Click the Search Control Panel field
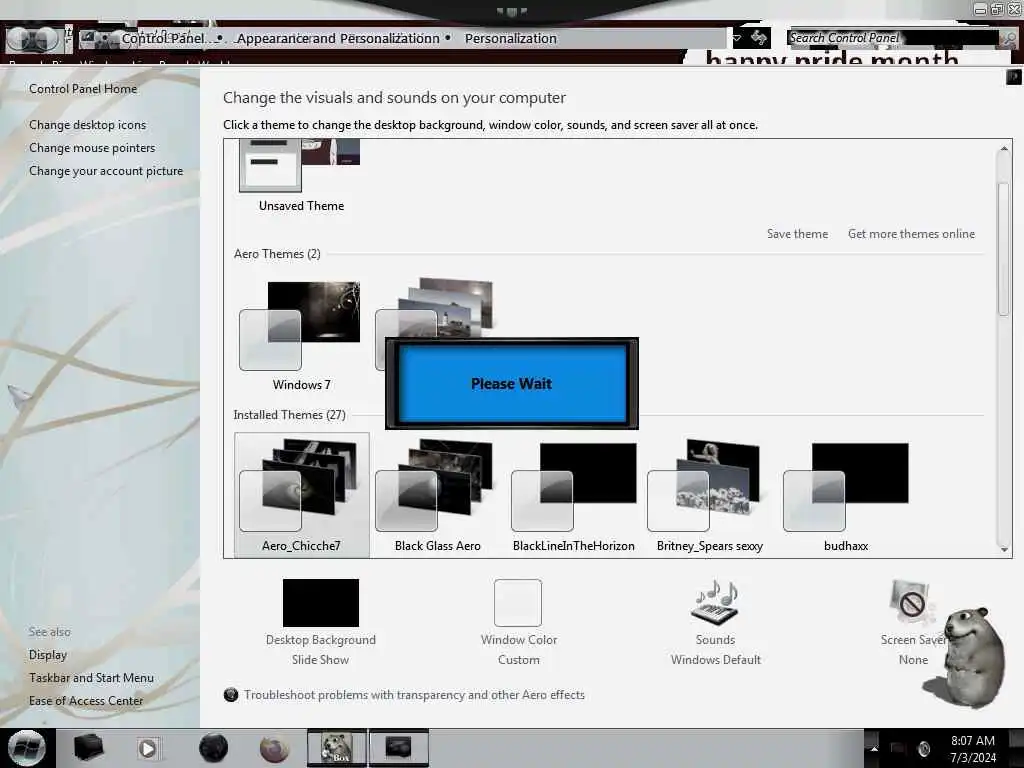This screenshot has height=768, width=1024. click(x=892, y=39)
